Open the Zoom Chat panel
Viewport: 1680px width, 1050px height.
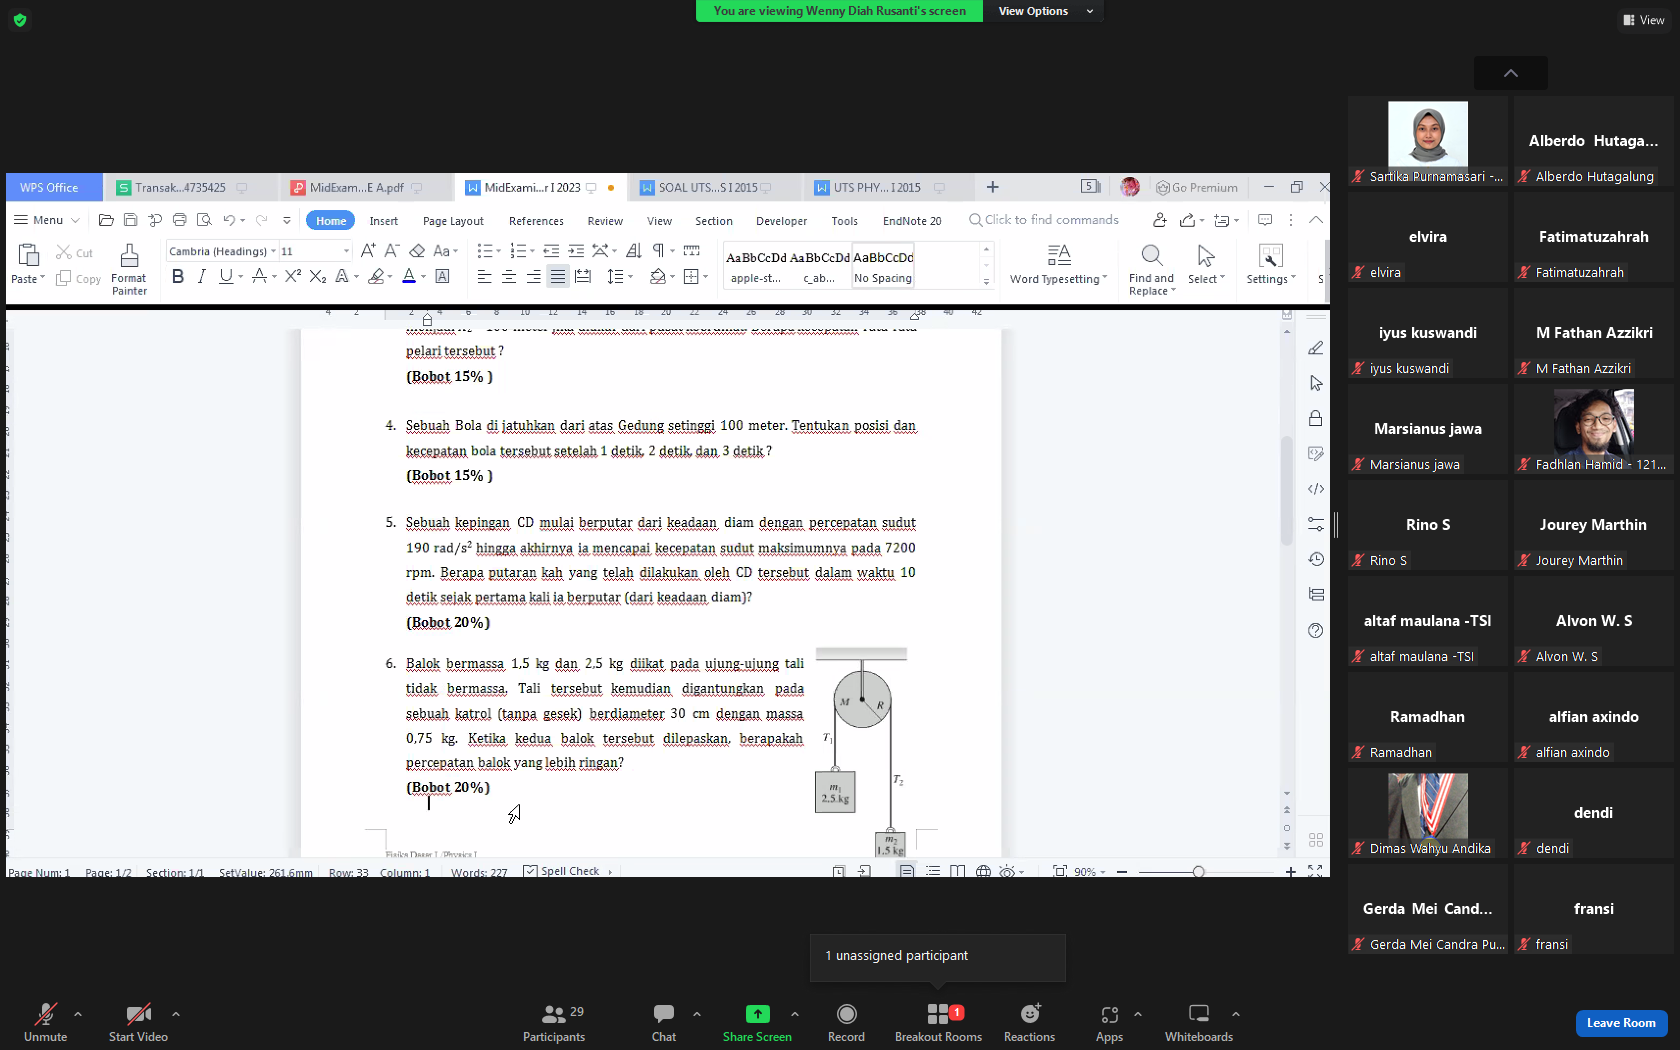(x=664, y=1022)
